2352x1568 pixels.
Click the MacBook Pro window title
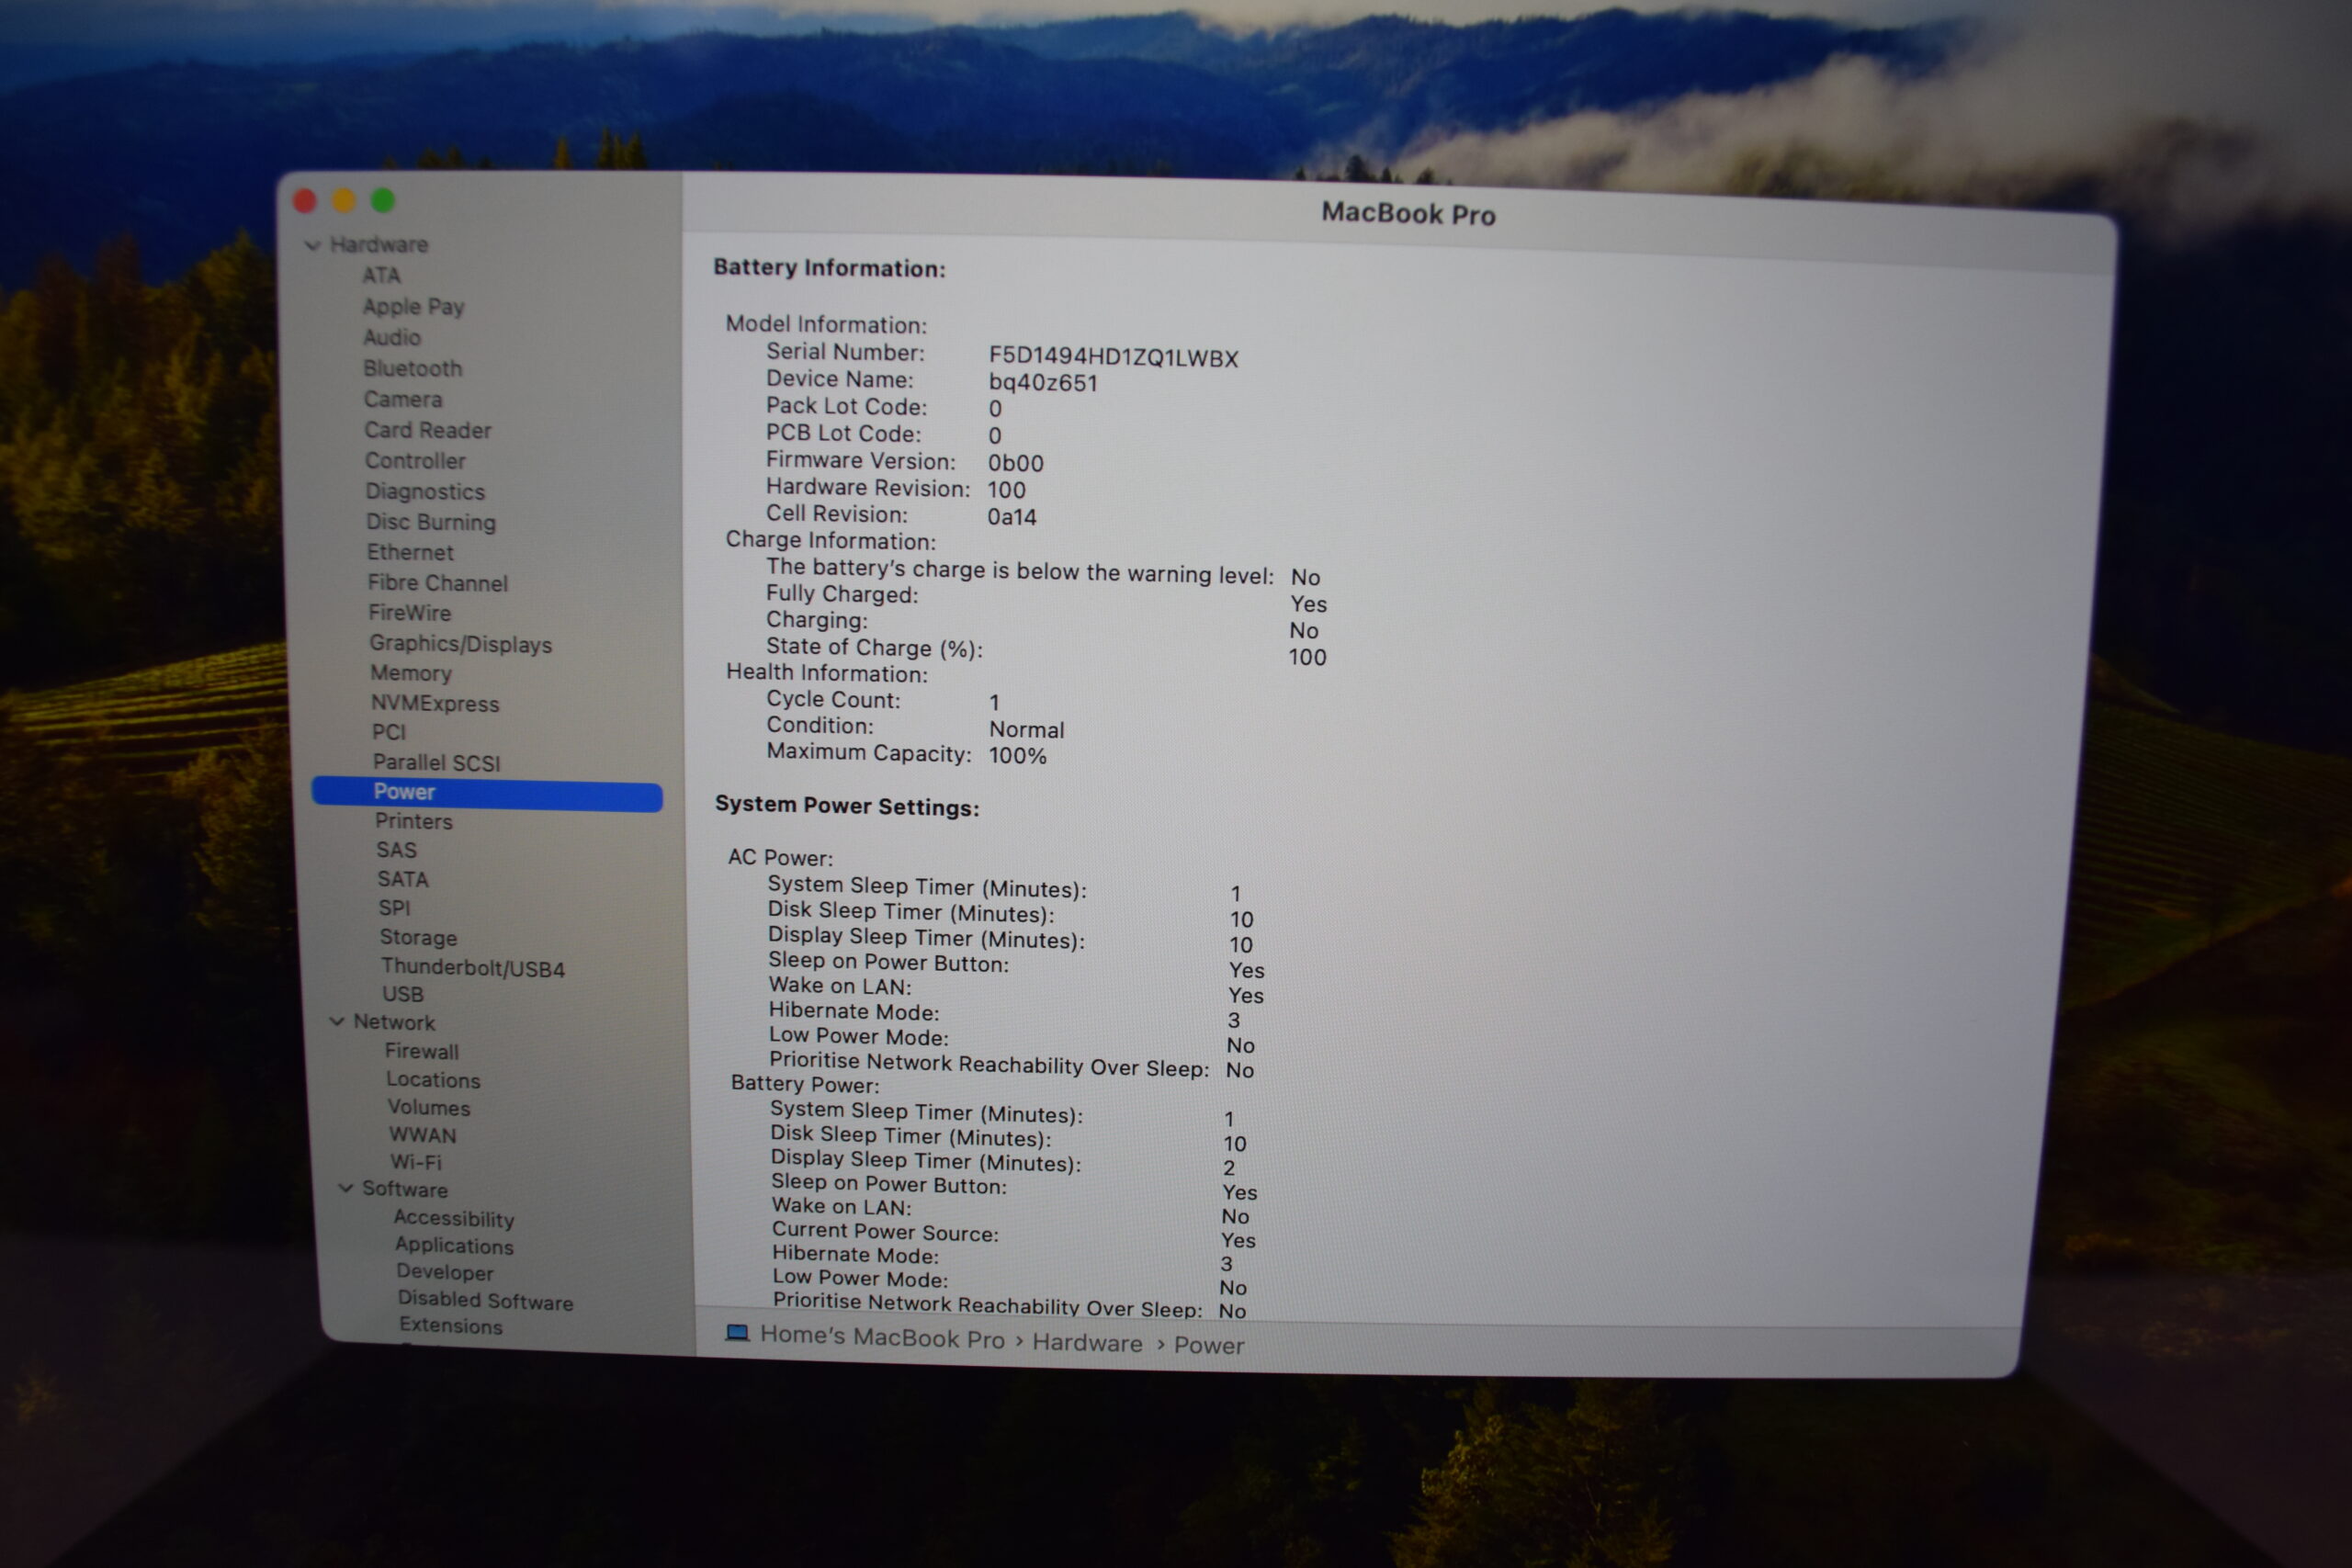click(1408, 214)
